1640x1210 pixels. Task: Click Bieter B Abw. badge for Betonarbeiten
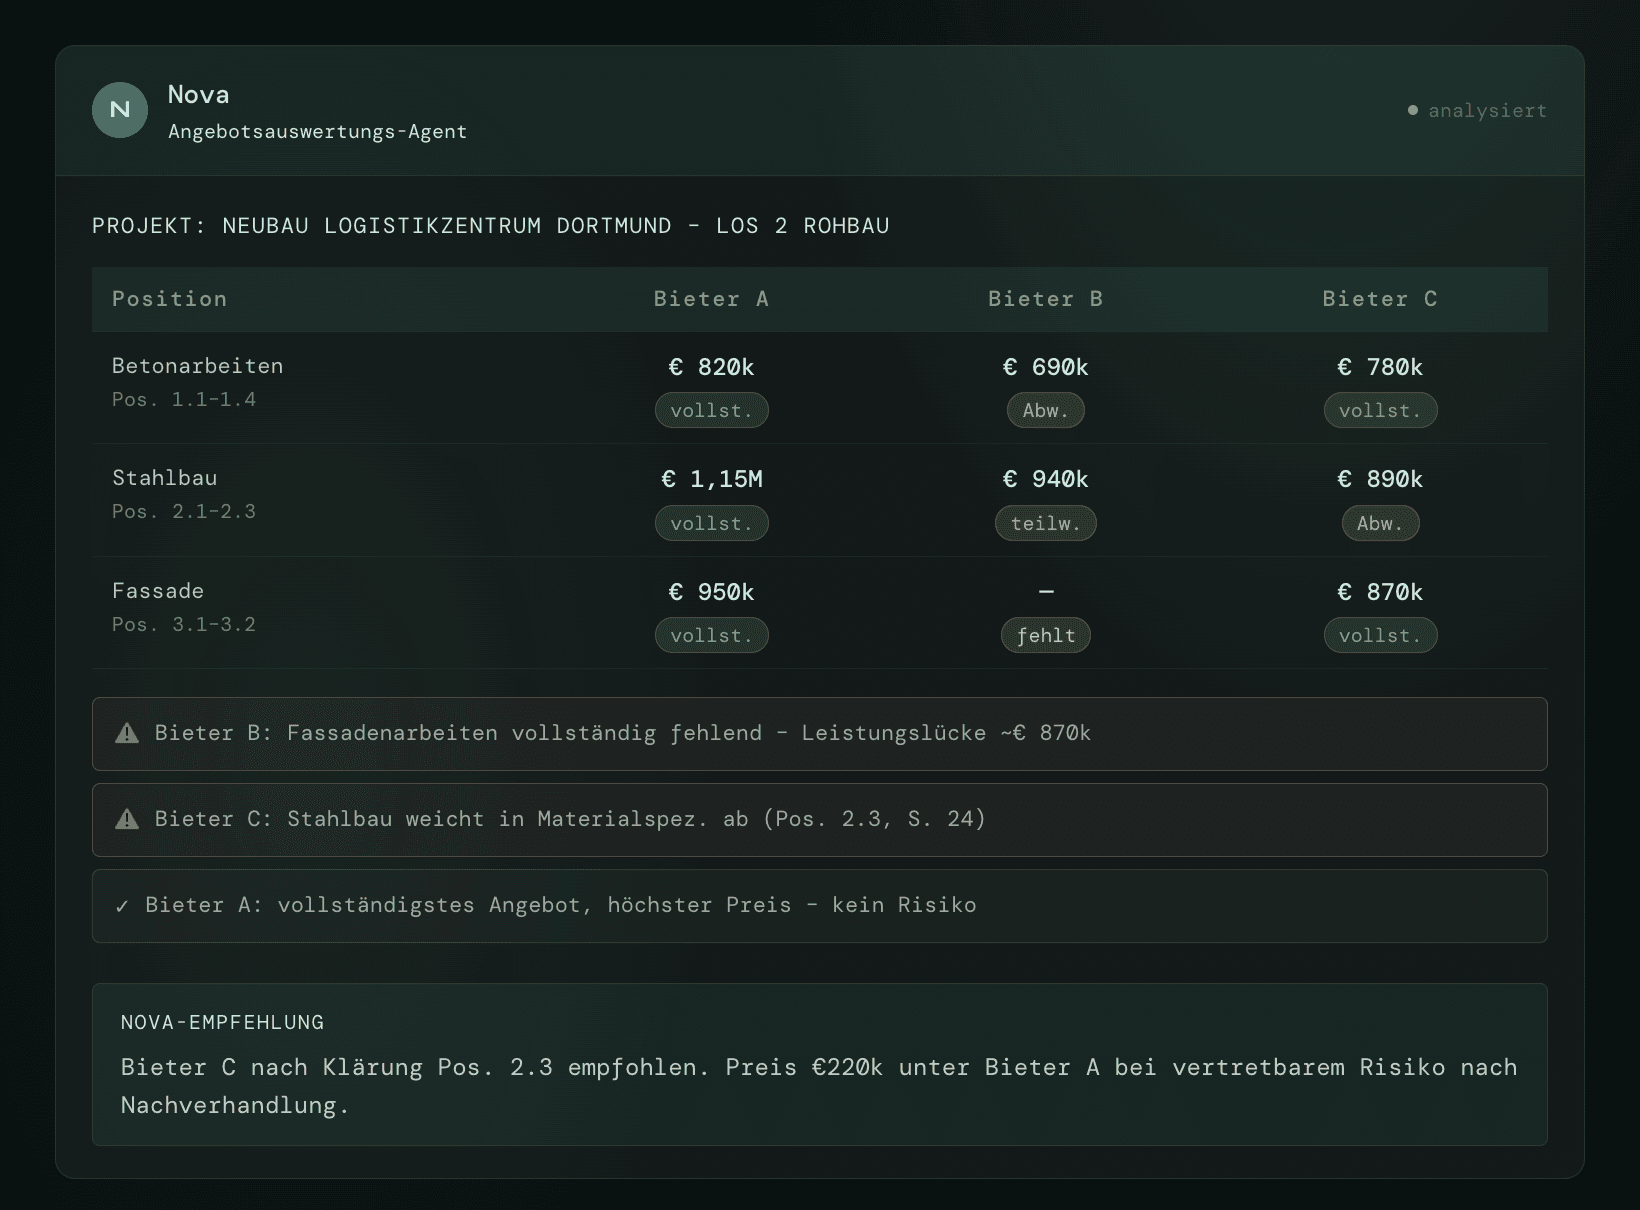[1046, 411]
